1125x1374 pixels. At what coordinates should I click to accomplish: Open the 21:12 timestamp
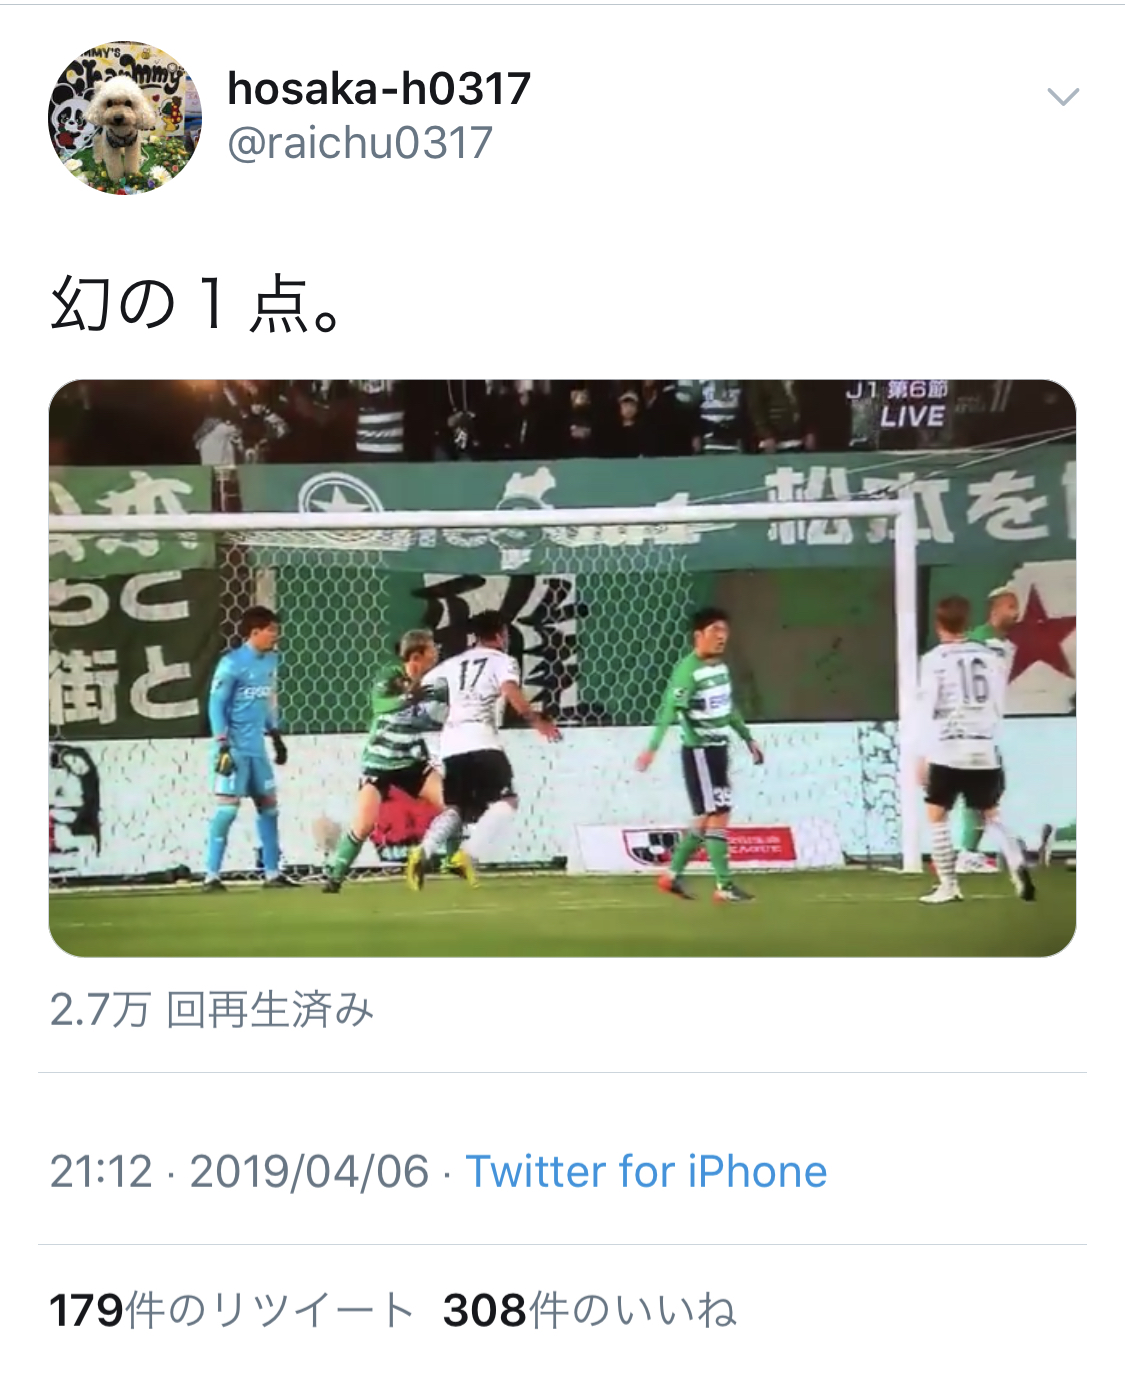click(x=101, y=1172)
